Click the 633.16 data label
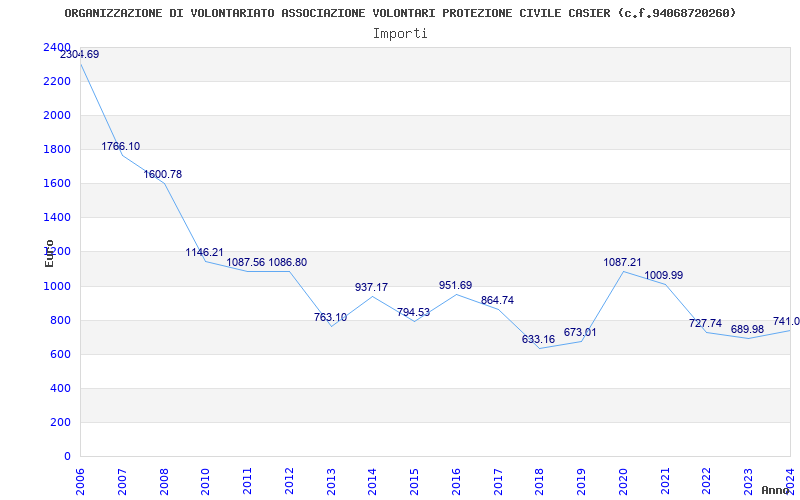The image size is (800, 500). (538, 340)
